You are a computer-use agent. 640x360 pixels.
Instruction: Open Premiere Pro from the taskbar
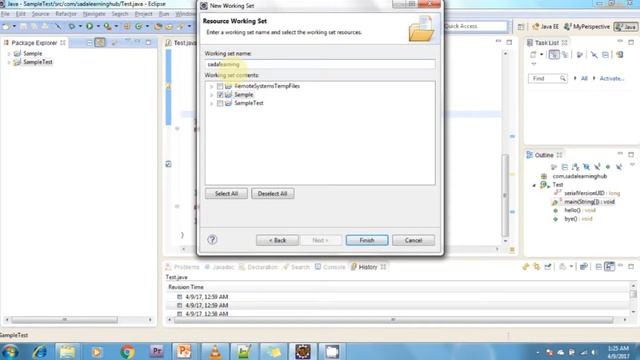157,351
